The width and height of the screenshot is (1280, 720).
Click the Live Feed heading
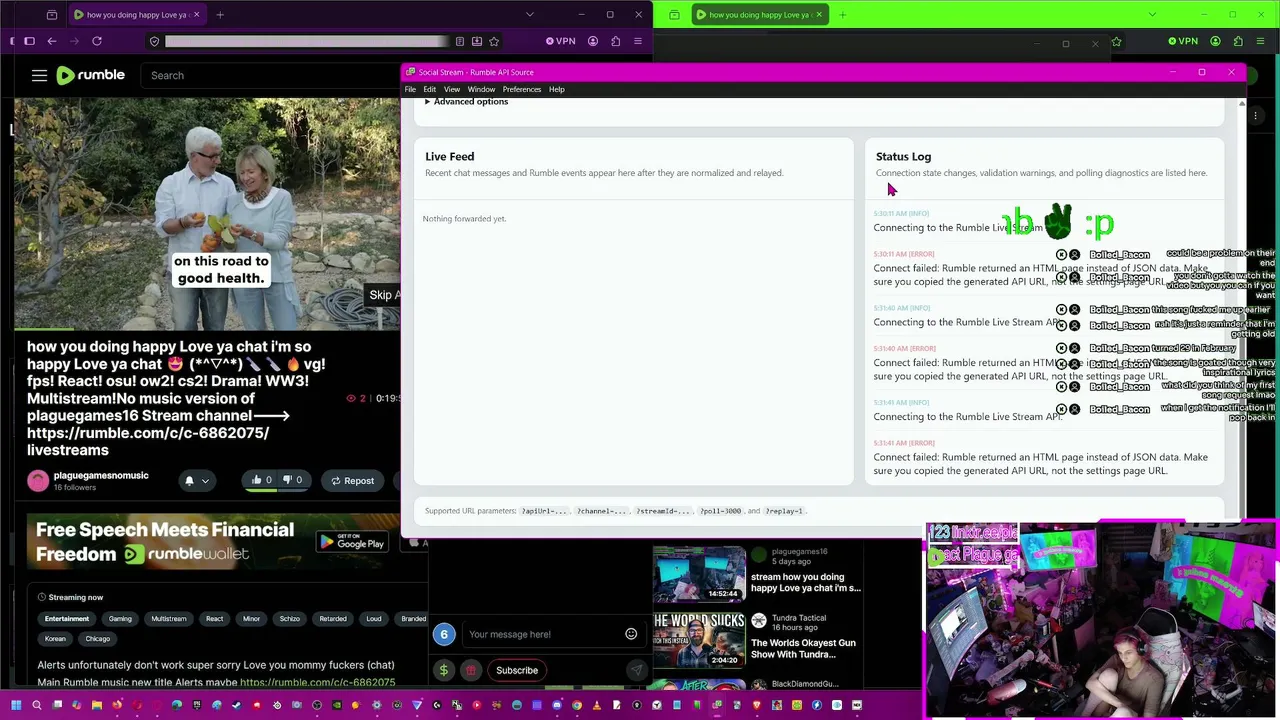[450, 156]
